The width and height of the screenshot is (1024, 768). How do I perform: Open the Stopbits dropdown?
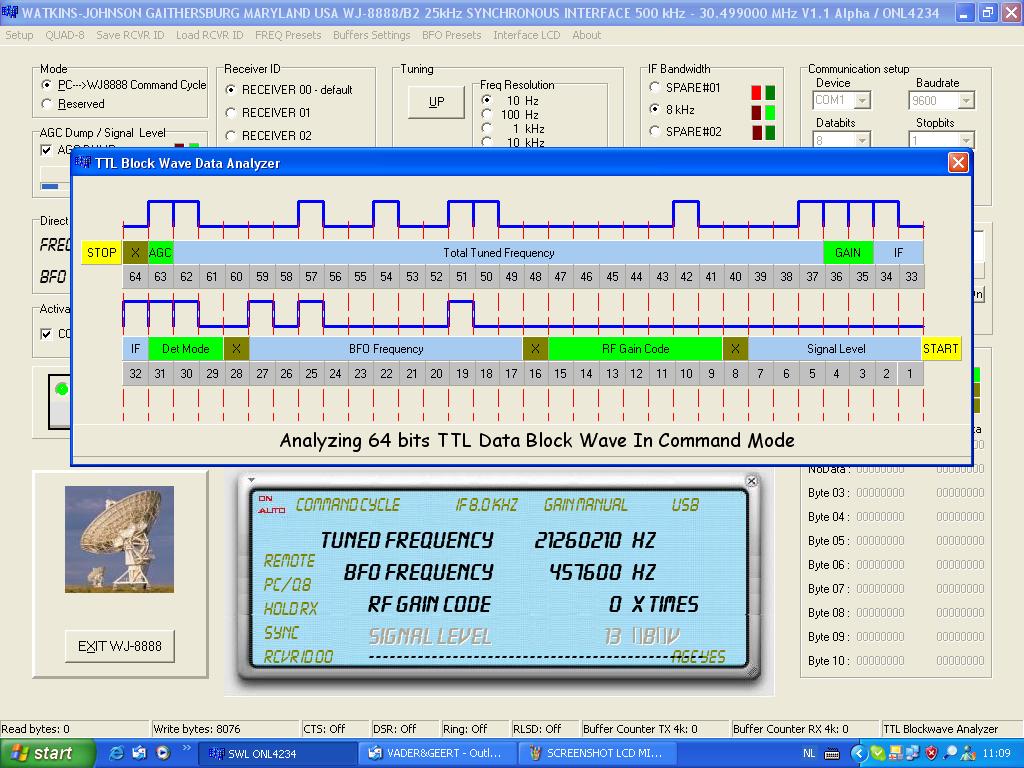966,140
